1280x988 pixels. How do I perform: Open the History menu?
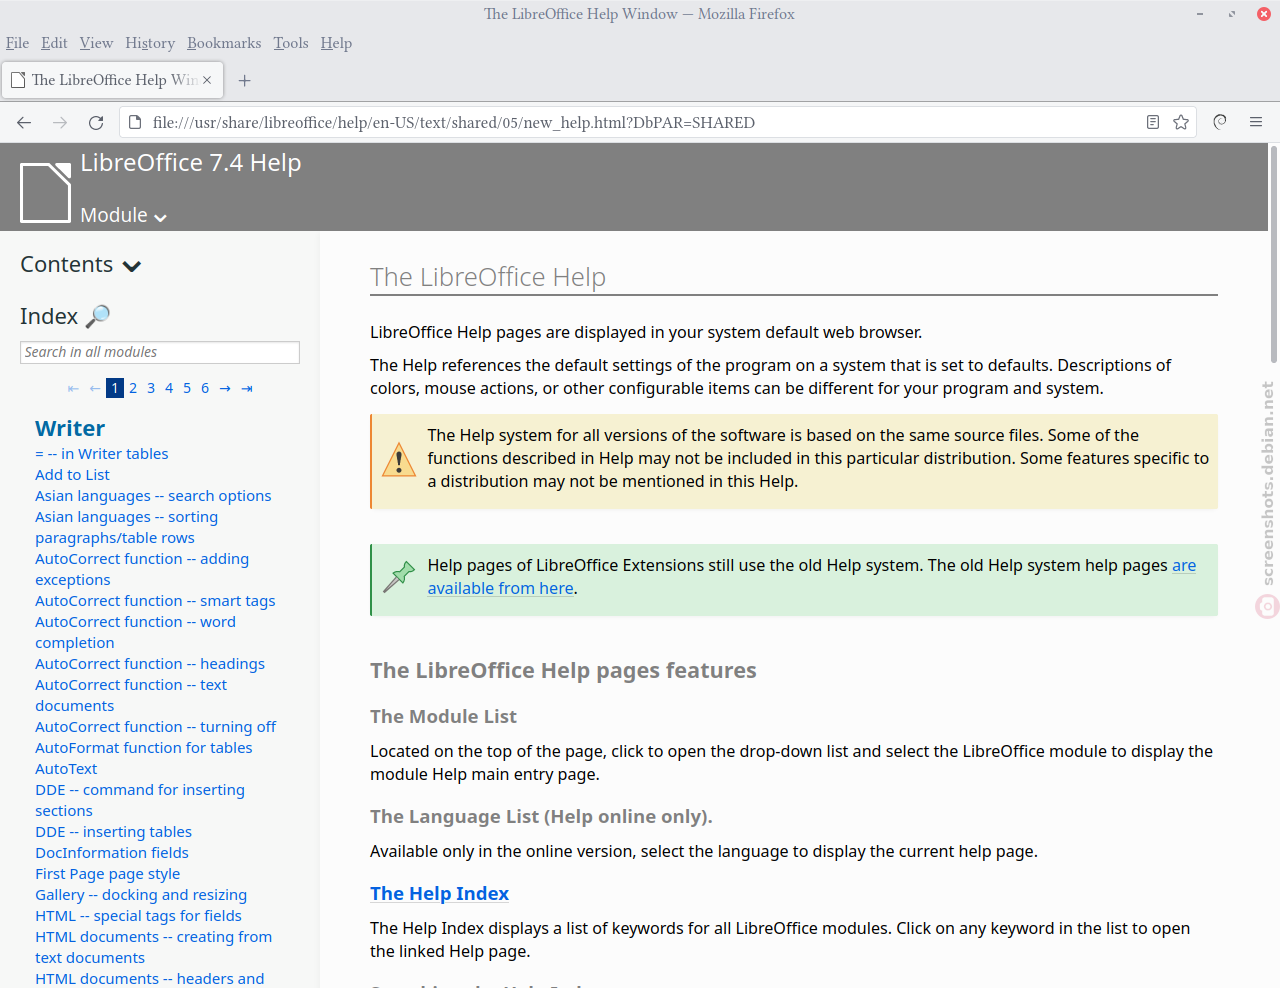tap(150, 43)
